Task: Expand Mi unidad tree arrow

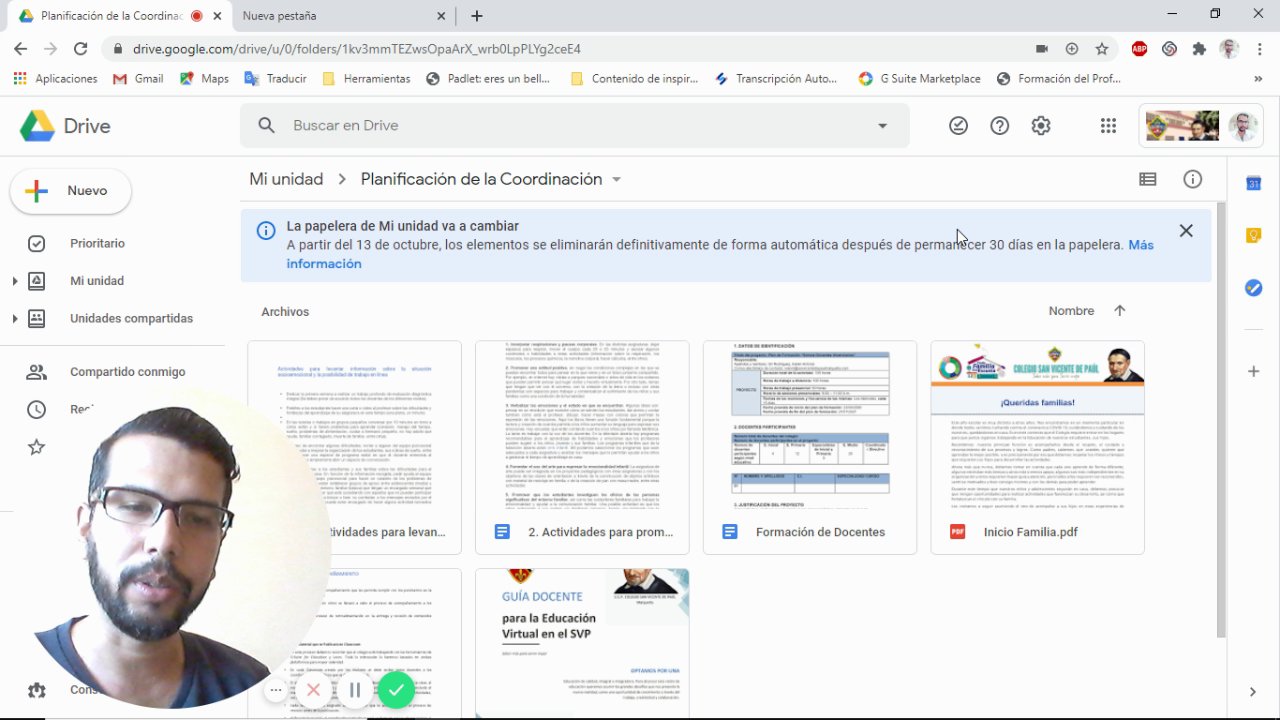Action: [15, 281]
